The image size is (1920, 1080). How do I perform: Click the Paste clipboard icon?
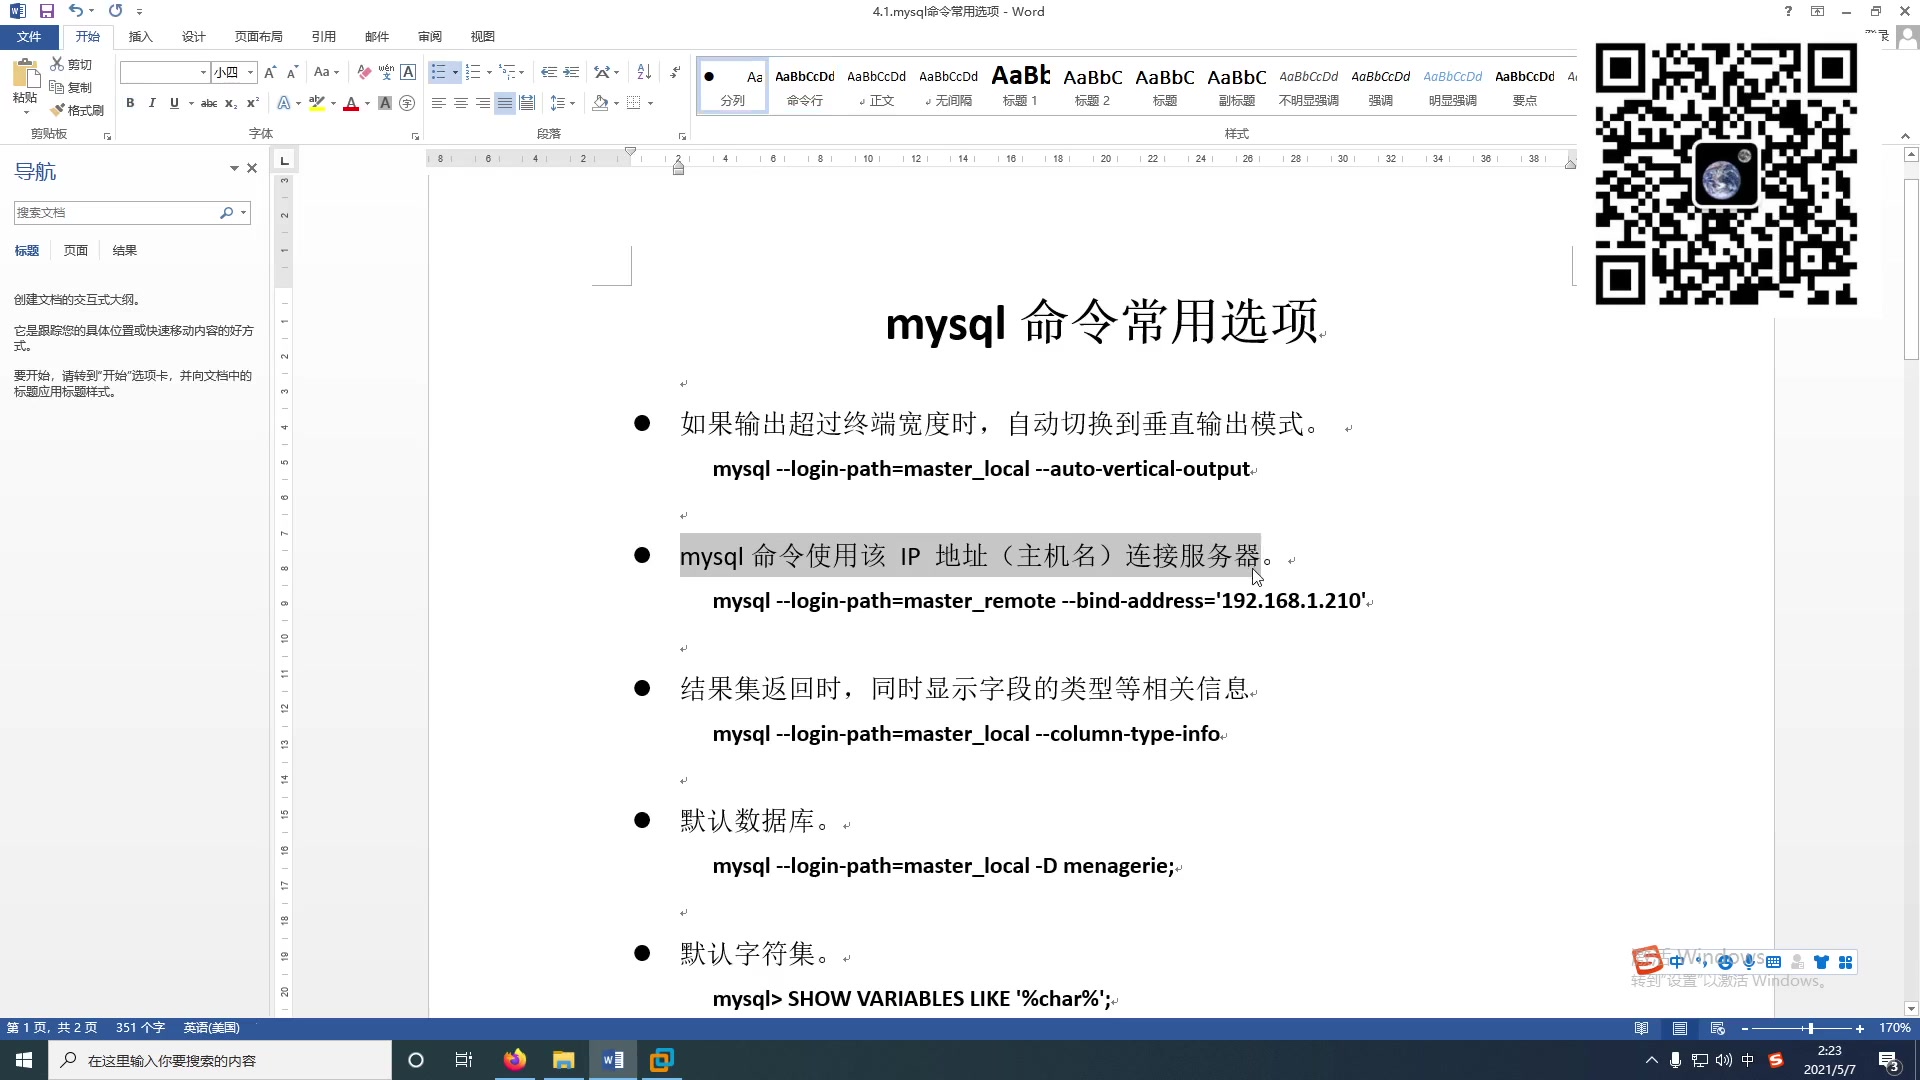click(x=25, y=74)
